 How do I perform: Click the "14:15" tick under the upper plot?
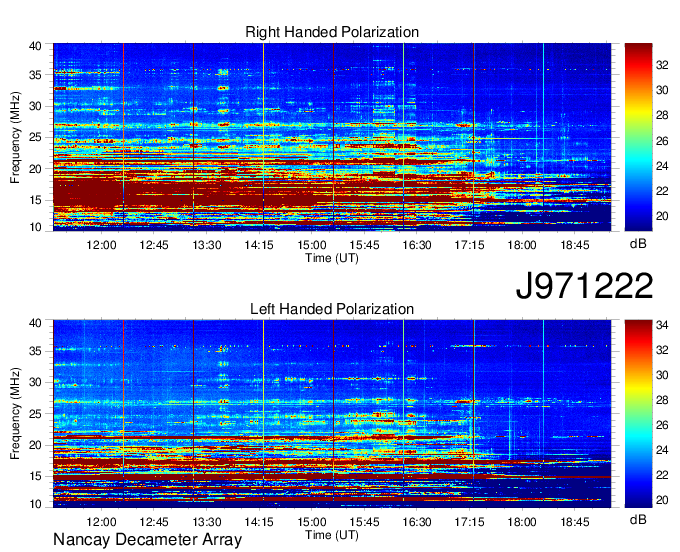point(259,245)
